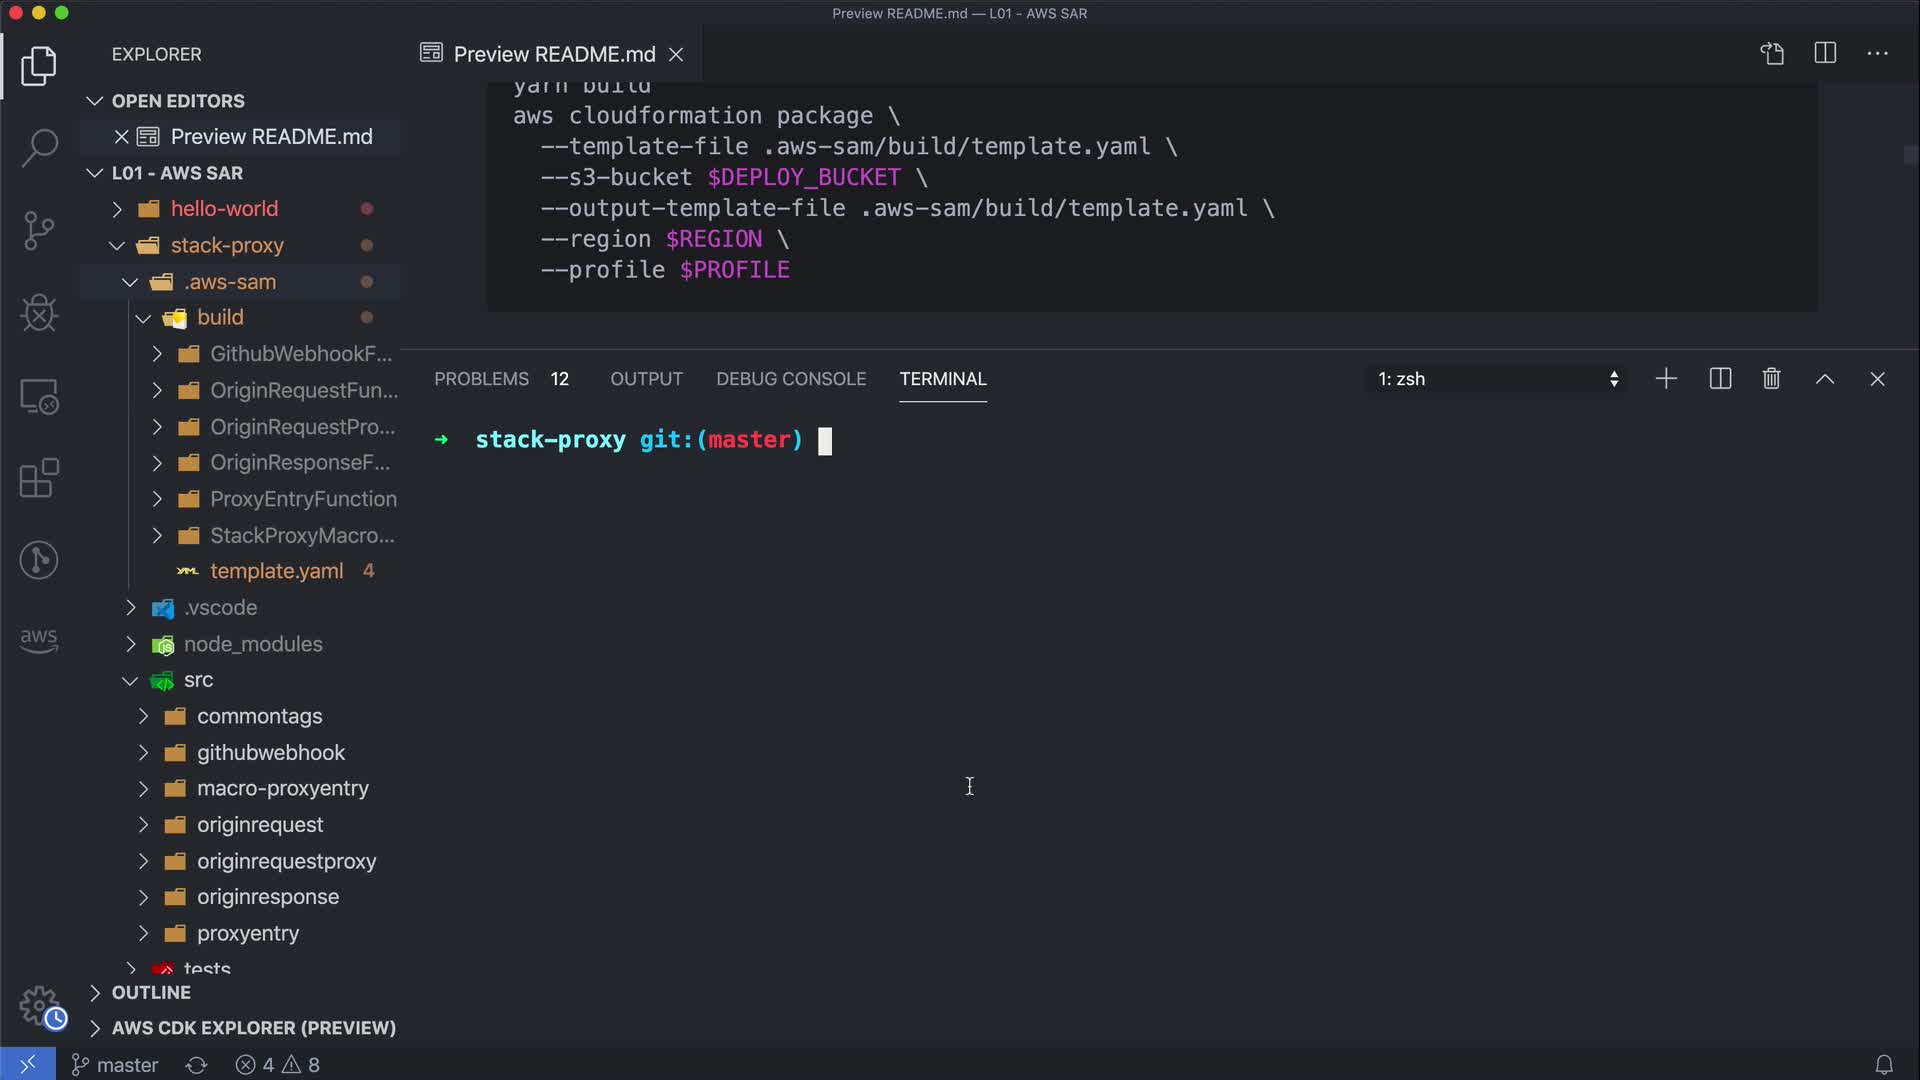Switch to the DEBUG CONSOLE tab
The width and height of the screenshot is (1920, 1080).
790,379
